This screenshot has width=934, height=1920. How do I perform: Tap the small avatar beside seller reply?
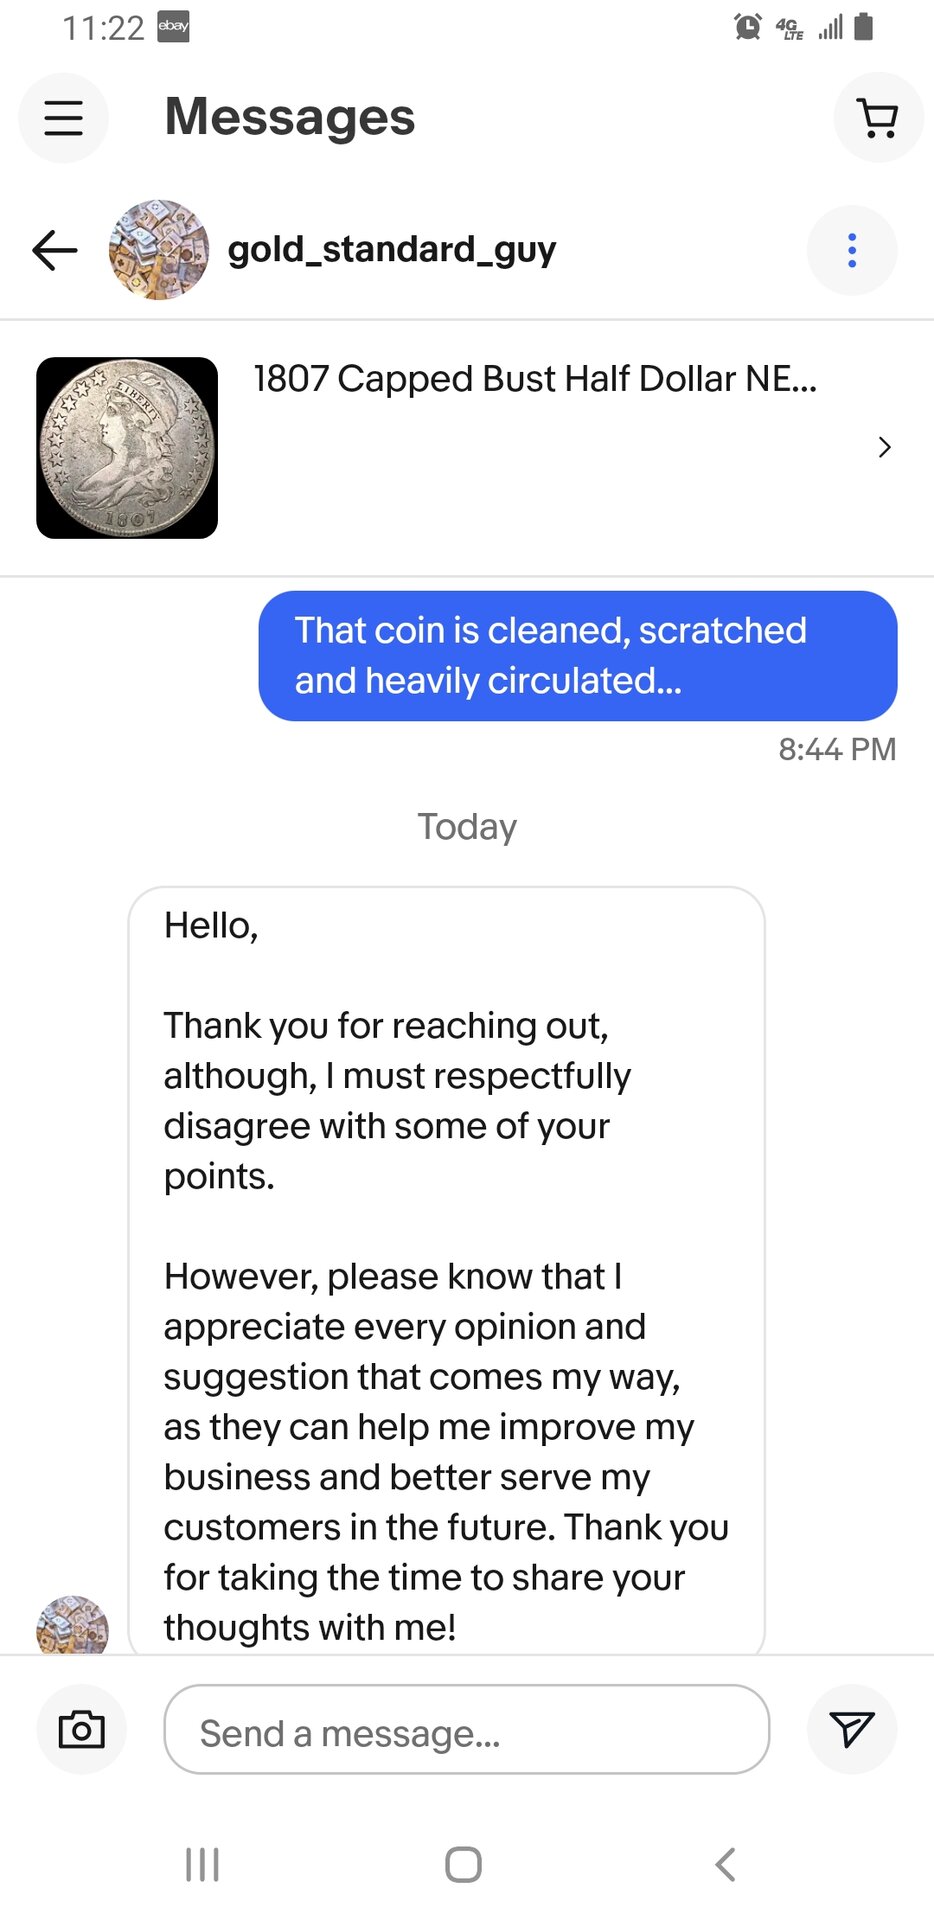[72, 1625]
